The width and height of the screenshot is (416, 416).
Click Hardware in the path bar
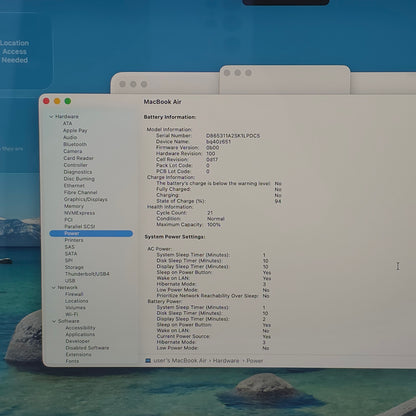point(226,361)
